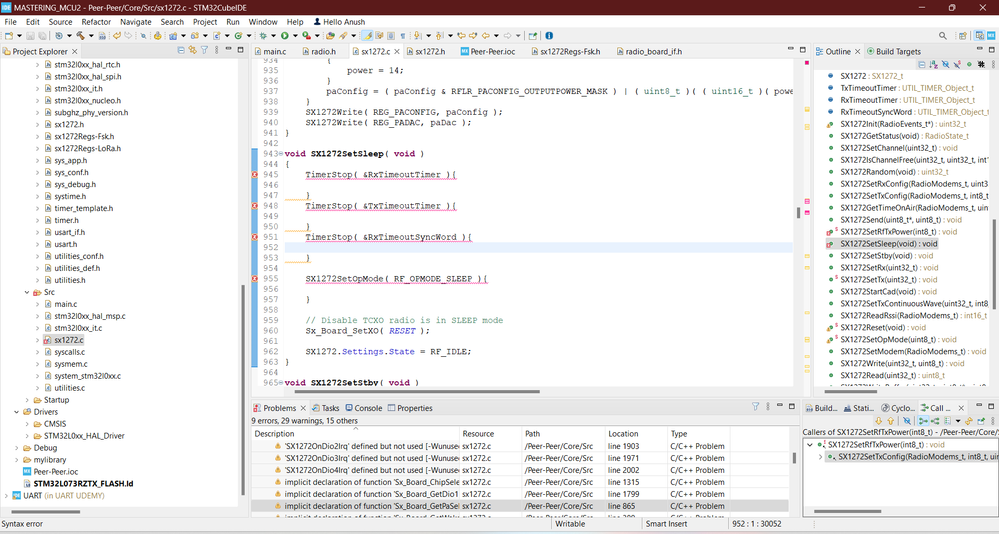Click the Save icon in main toolbar

point(31,36)
